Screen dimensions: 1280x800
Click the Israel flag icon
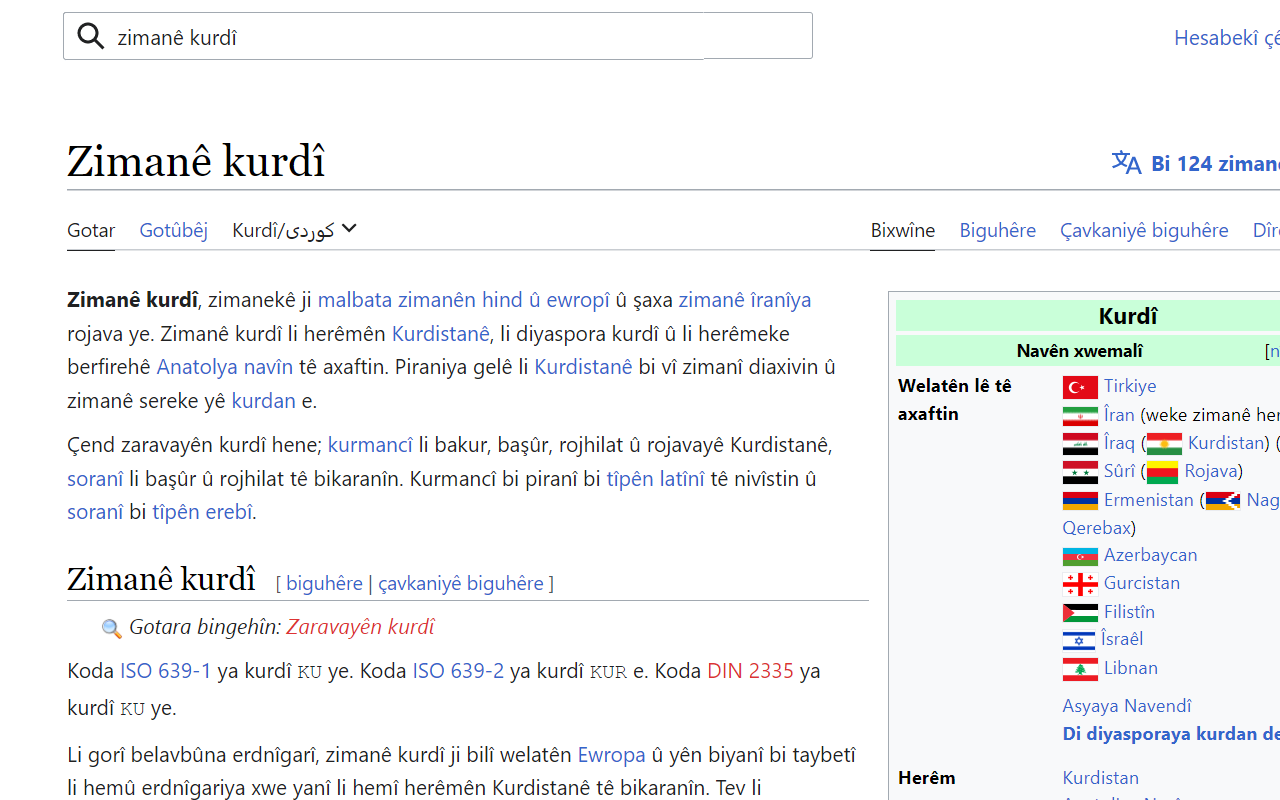tap(1079, 640)
